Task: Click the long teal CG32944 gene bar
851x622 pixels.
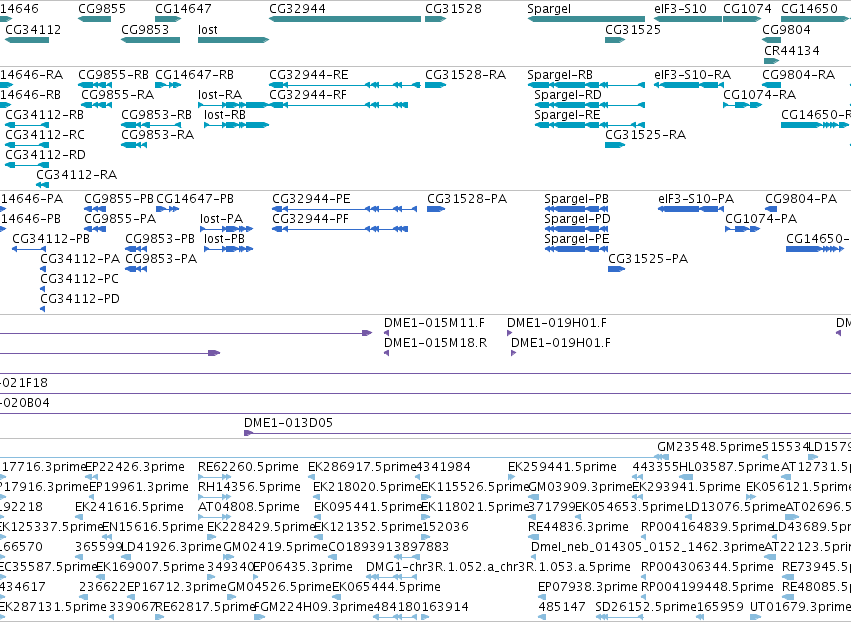Action: coord(345,19)
